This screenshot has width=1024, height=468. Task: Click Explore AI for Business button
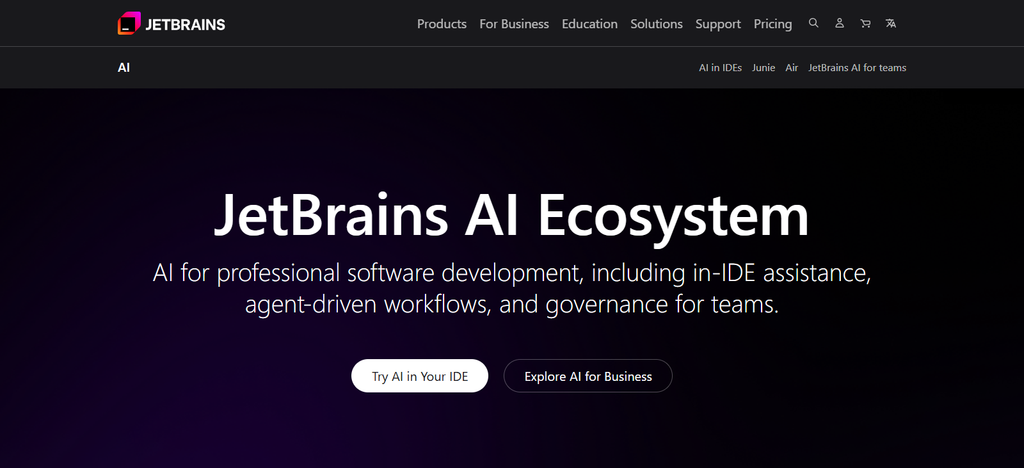[588, 376]
